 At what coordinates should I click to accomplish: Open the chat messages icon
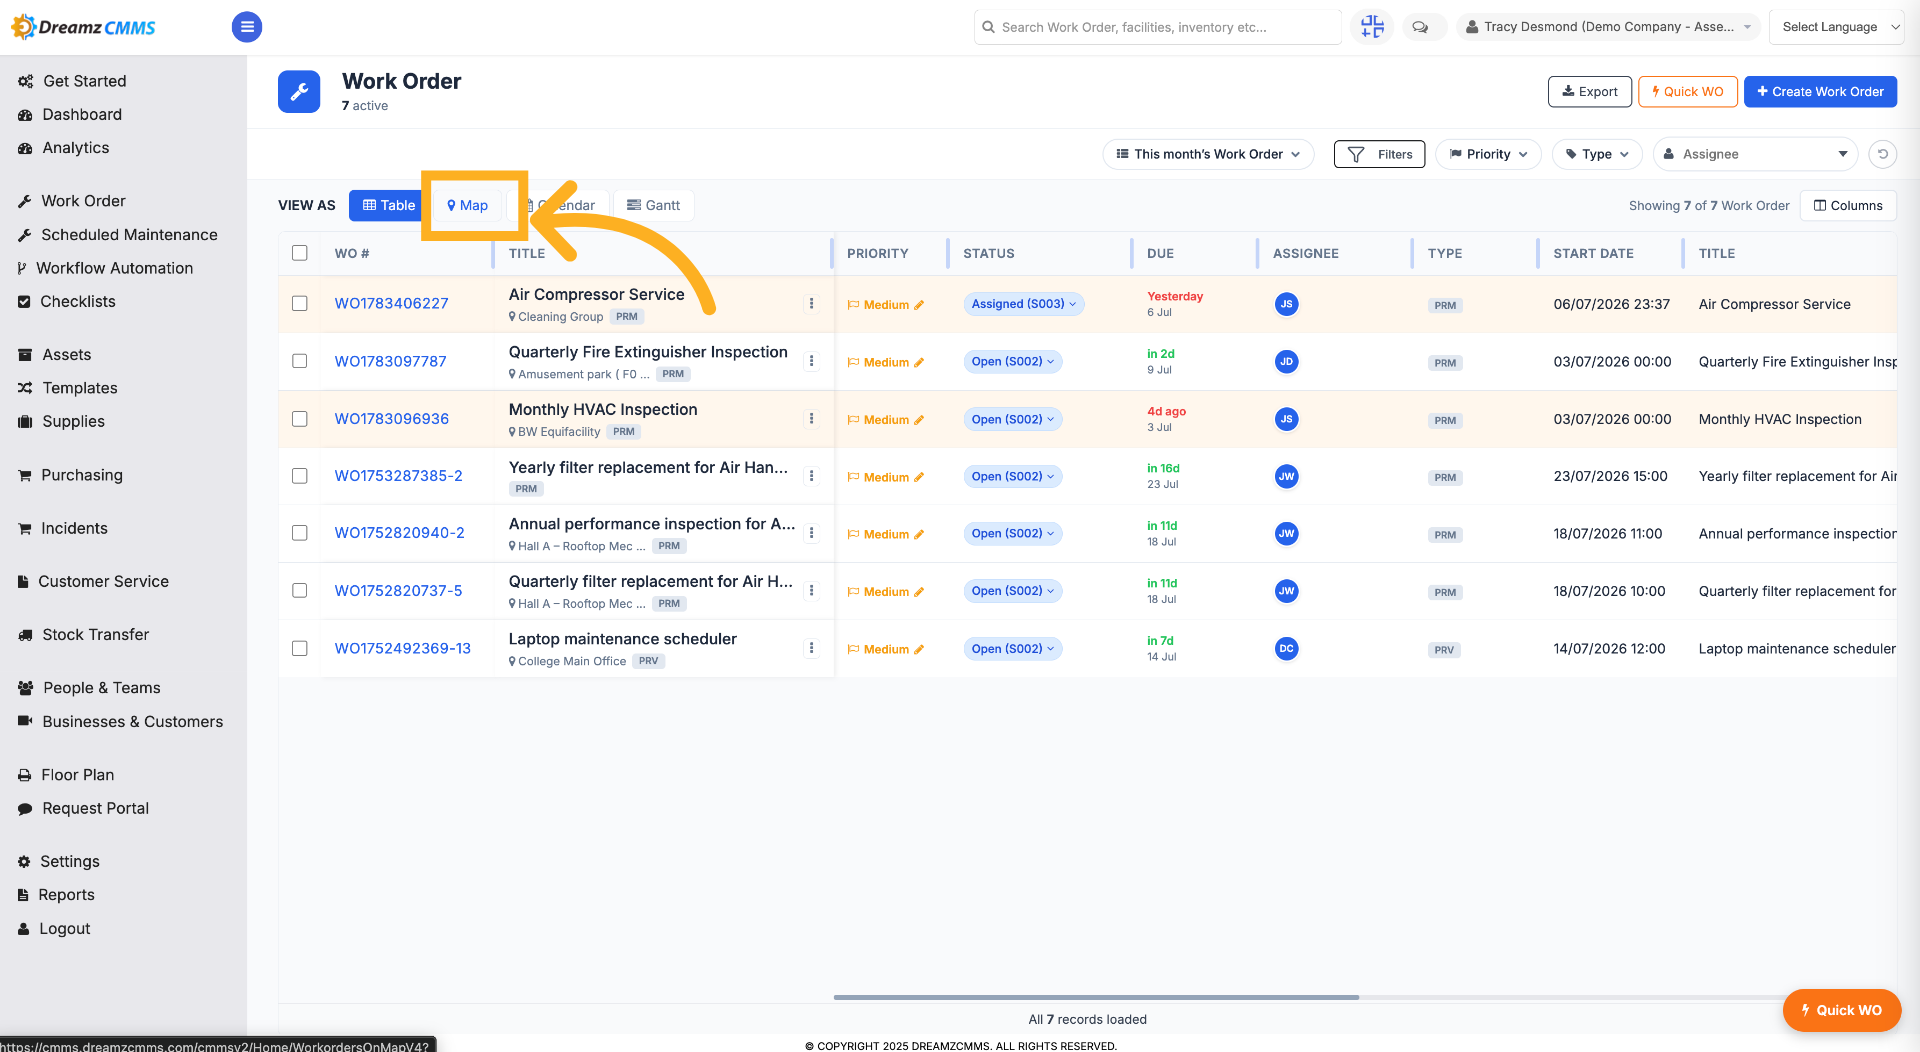[1420, 27]
